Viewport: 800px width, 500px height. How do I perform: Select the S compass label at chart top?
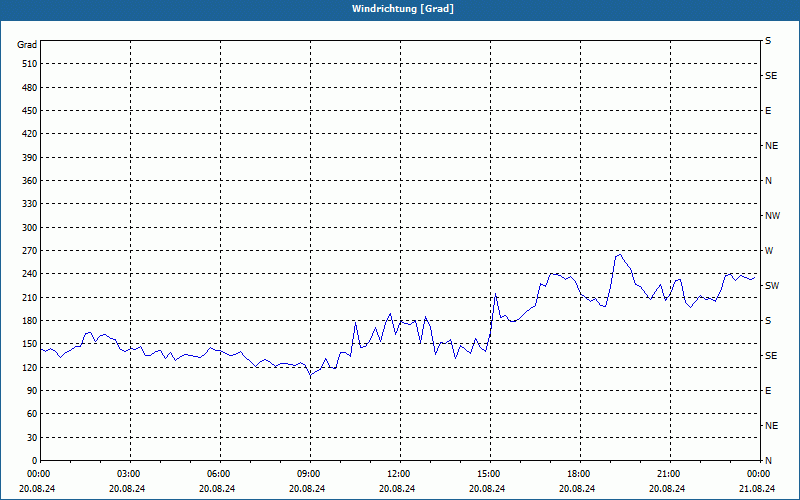pos(768,41)
